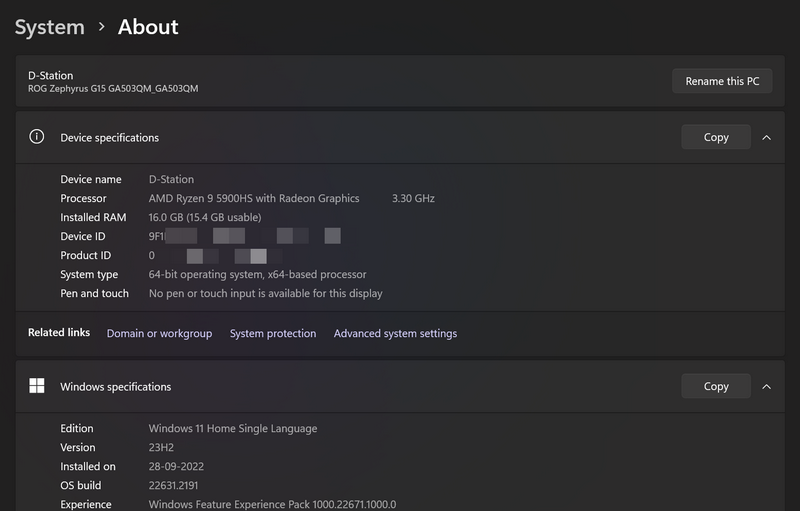800x511 pixels.
Task: Click the Rename this PC button
Action: tap(722, 81)
